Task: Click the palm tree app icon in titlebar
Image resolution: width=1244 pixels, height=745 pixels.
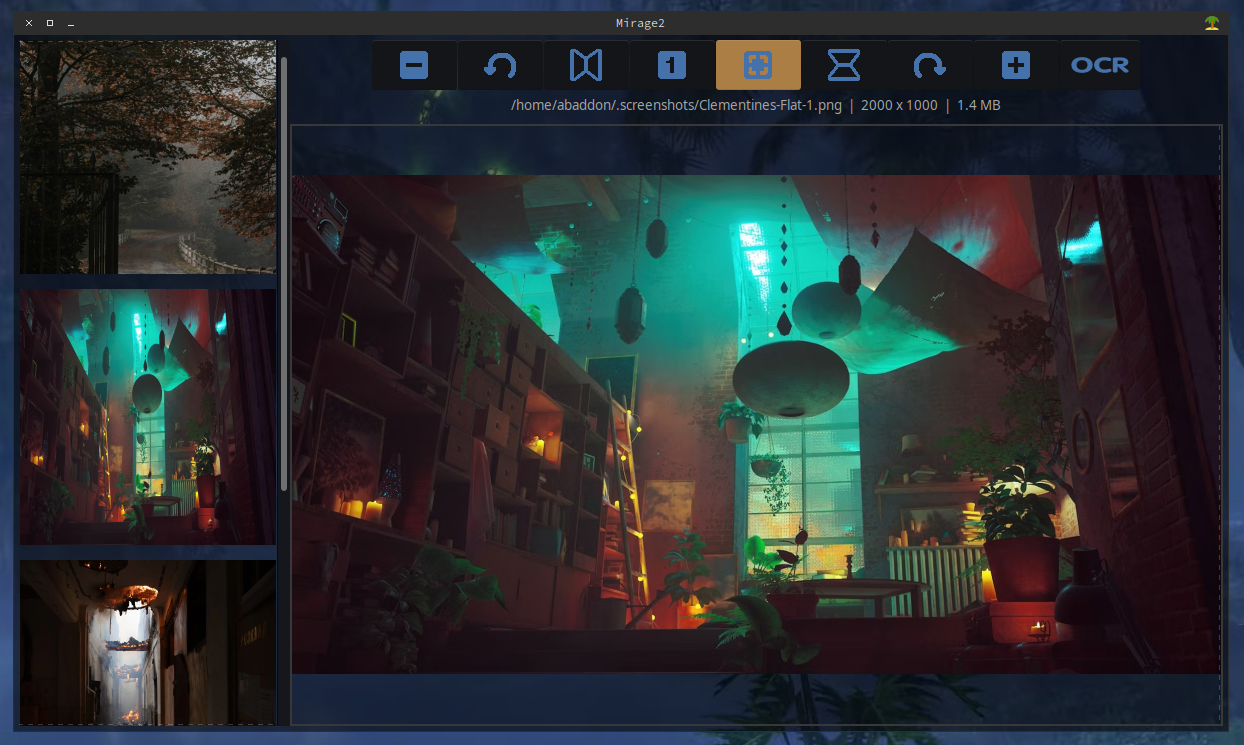Action: pyautogui.click(x=1212, y=22)
